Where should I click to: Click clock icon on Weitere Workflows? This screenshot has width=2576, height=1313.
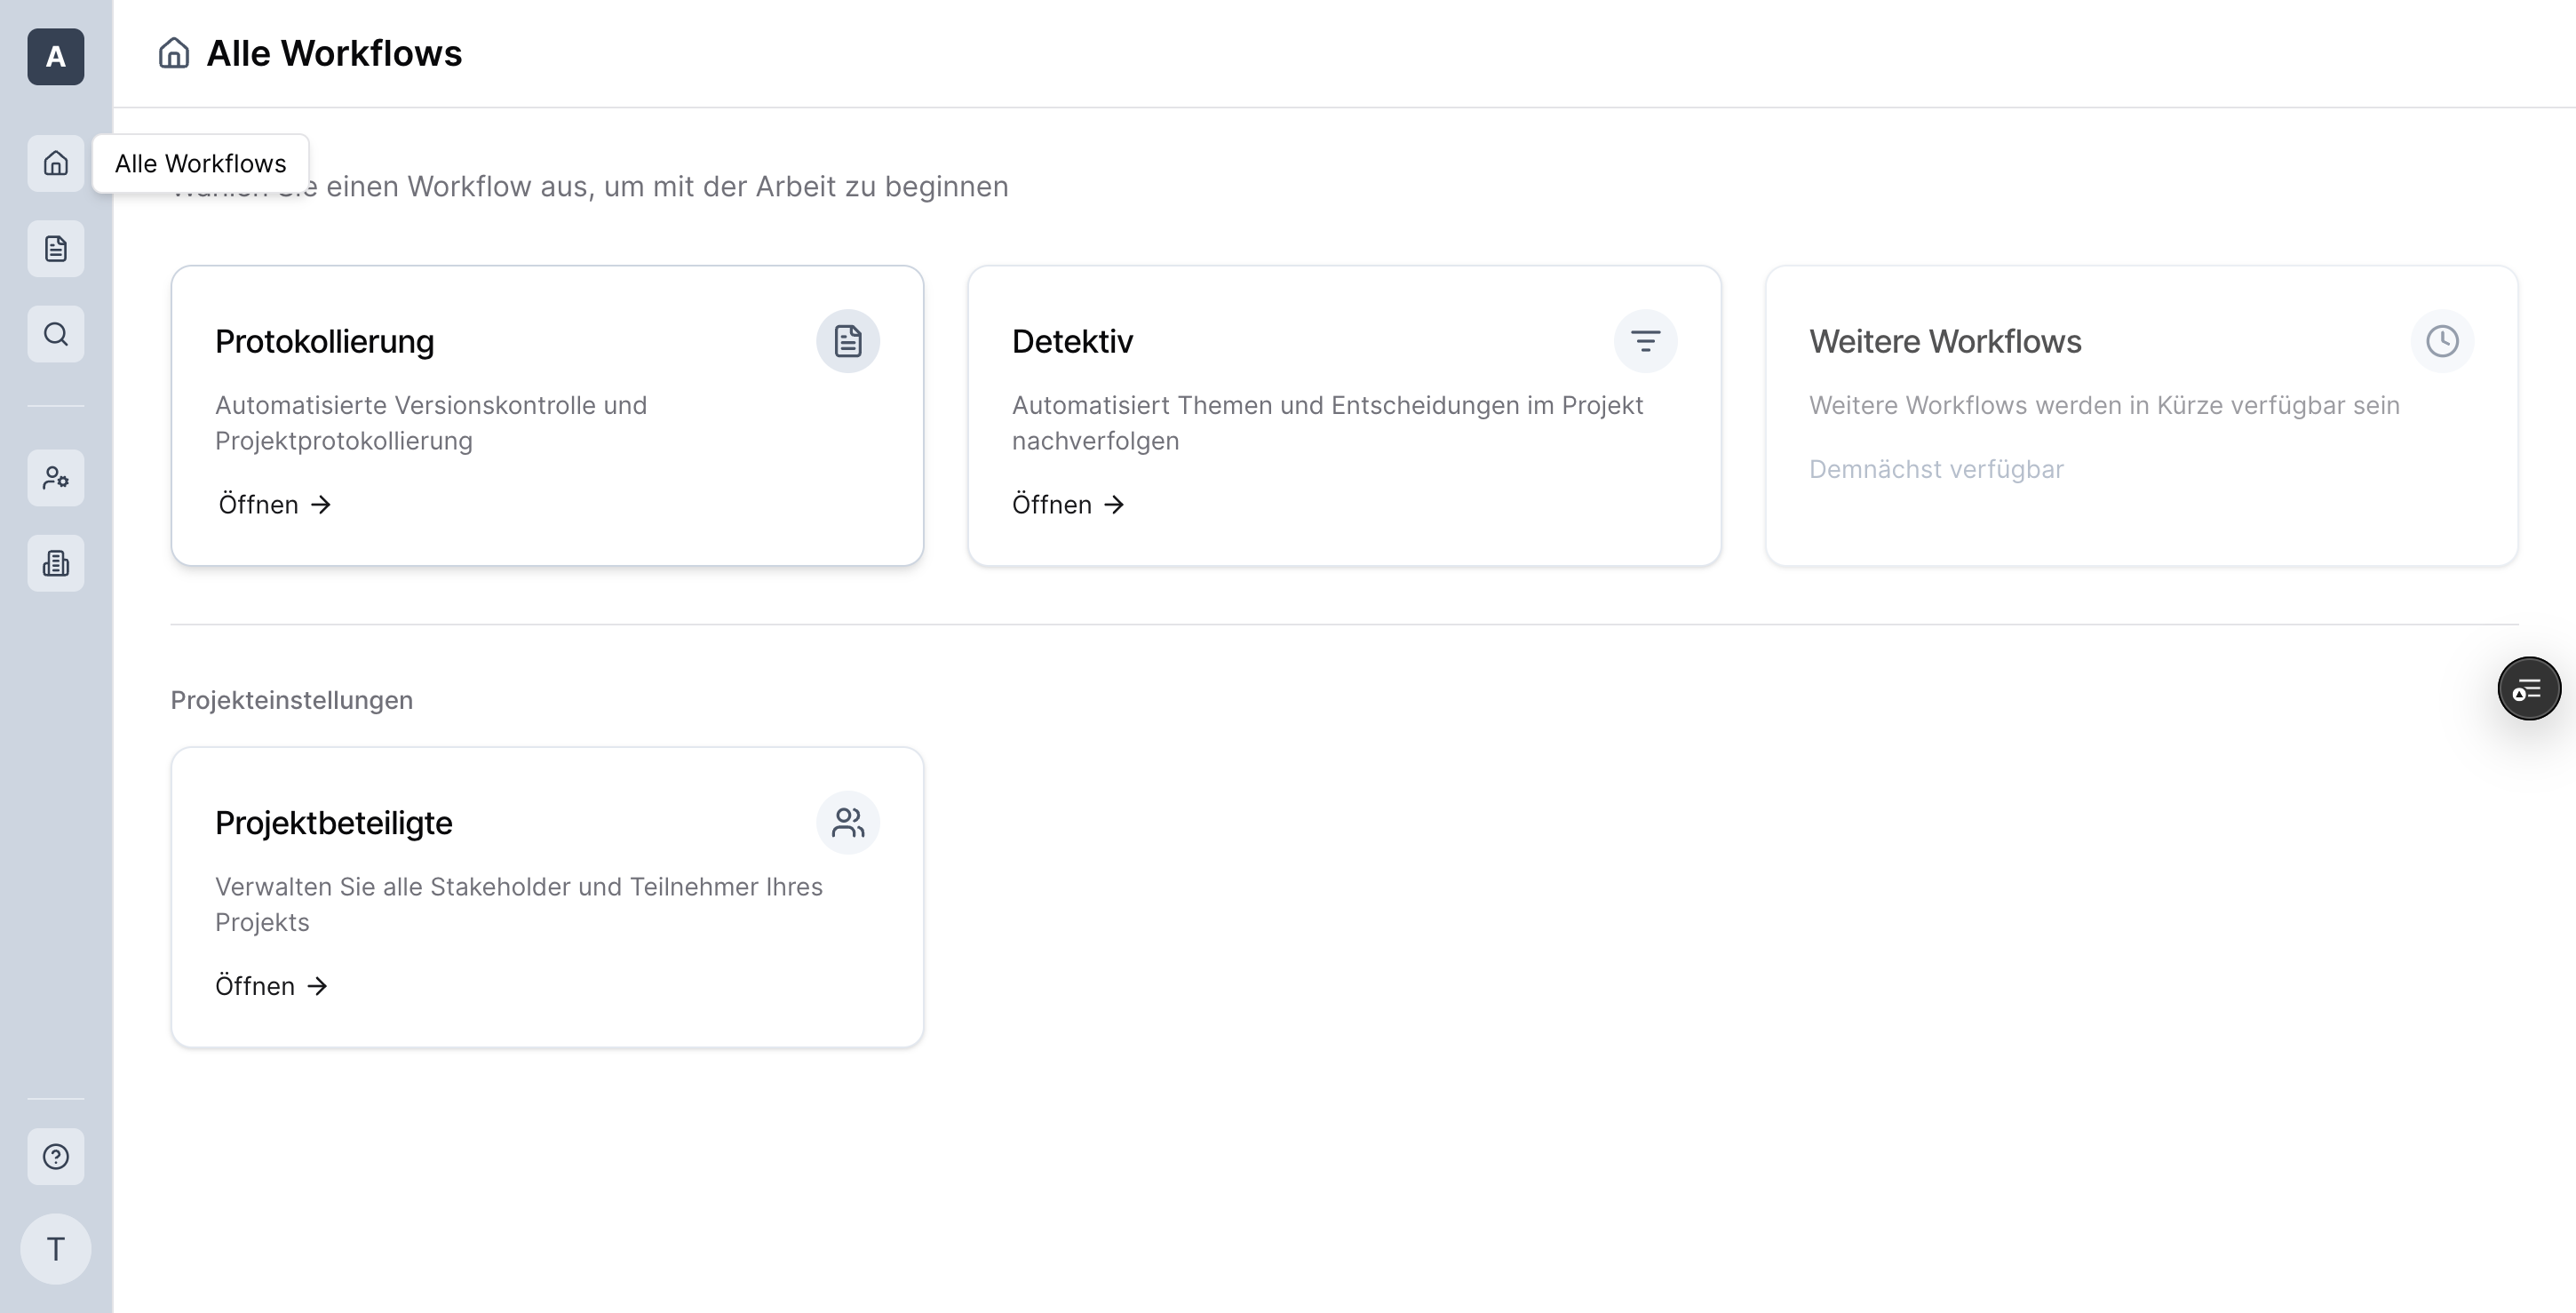point(2442,341)
